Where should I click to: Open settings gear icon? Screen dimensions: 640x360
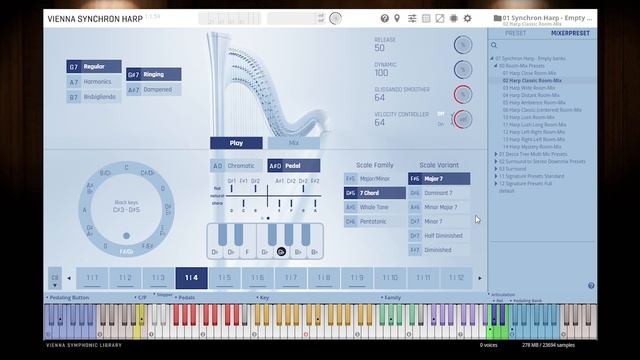coord(468,18)
